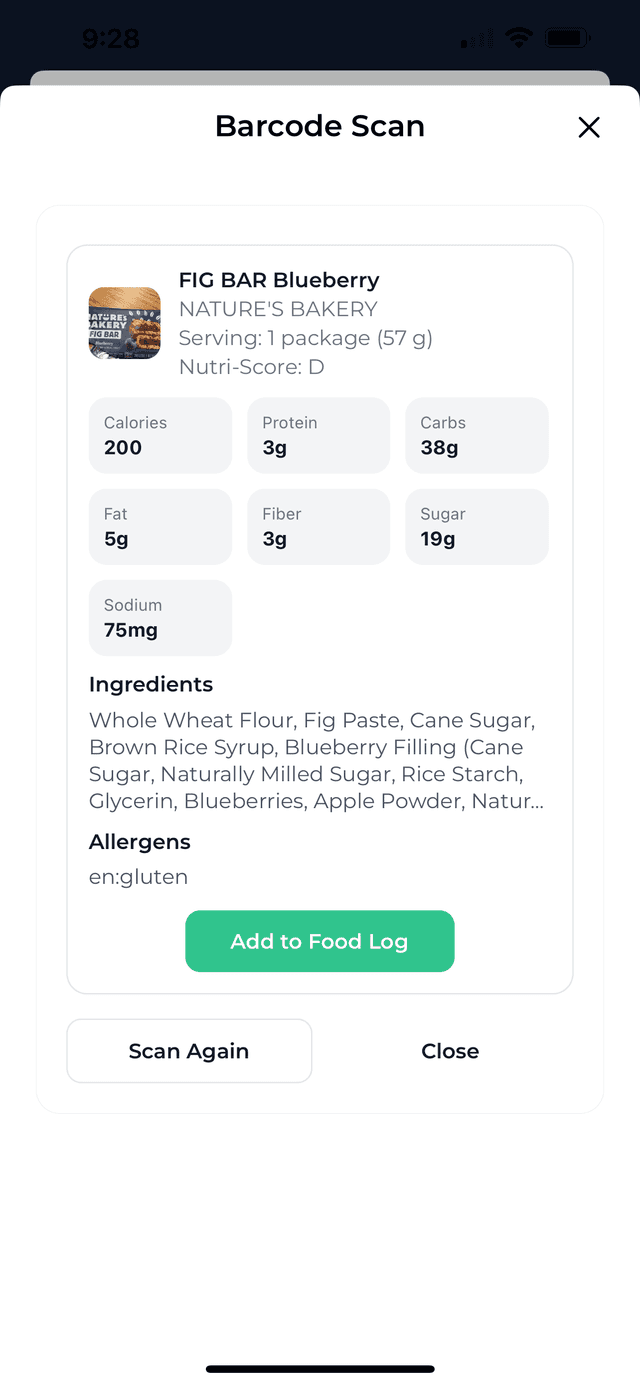Tap the battery indicator in the status bar
This screenshot has height=1385, width=640.
point(567,37)
